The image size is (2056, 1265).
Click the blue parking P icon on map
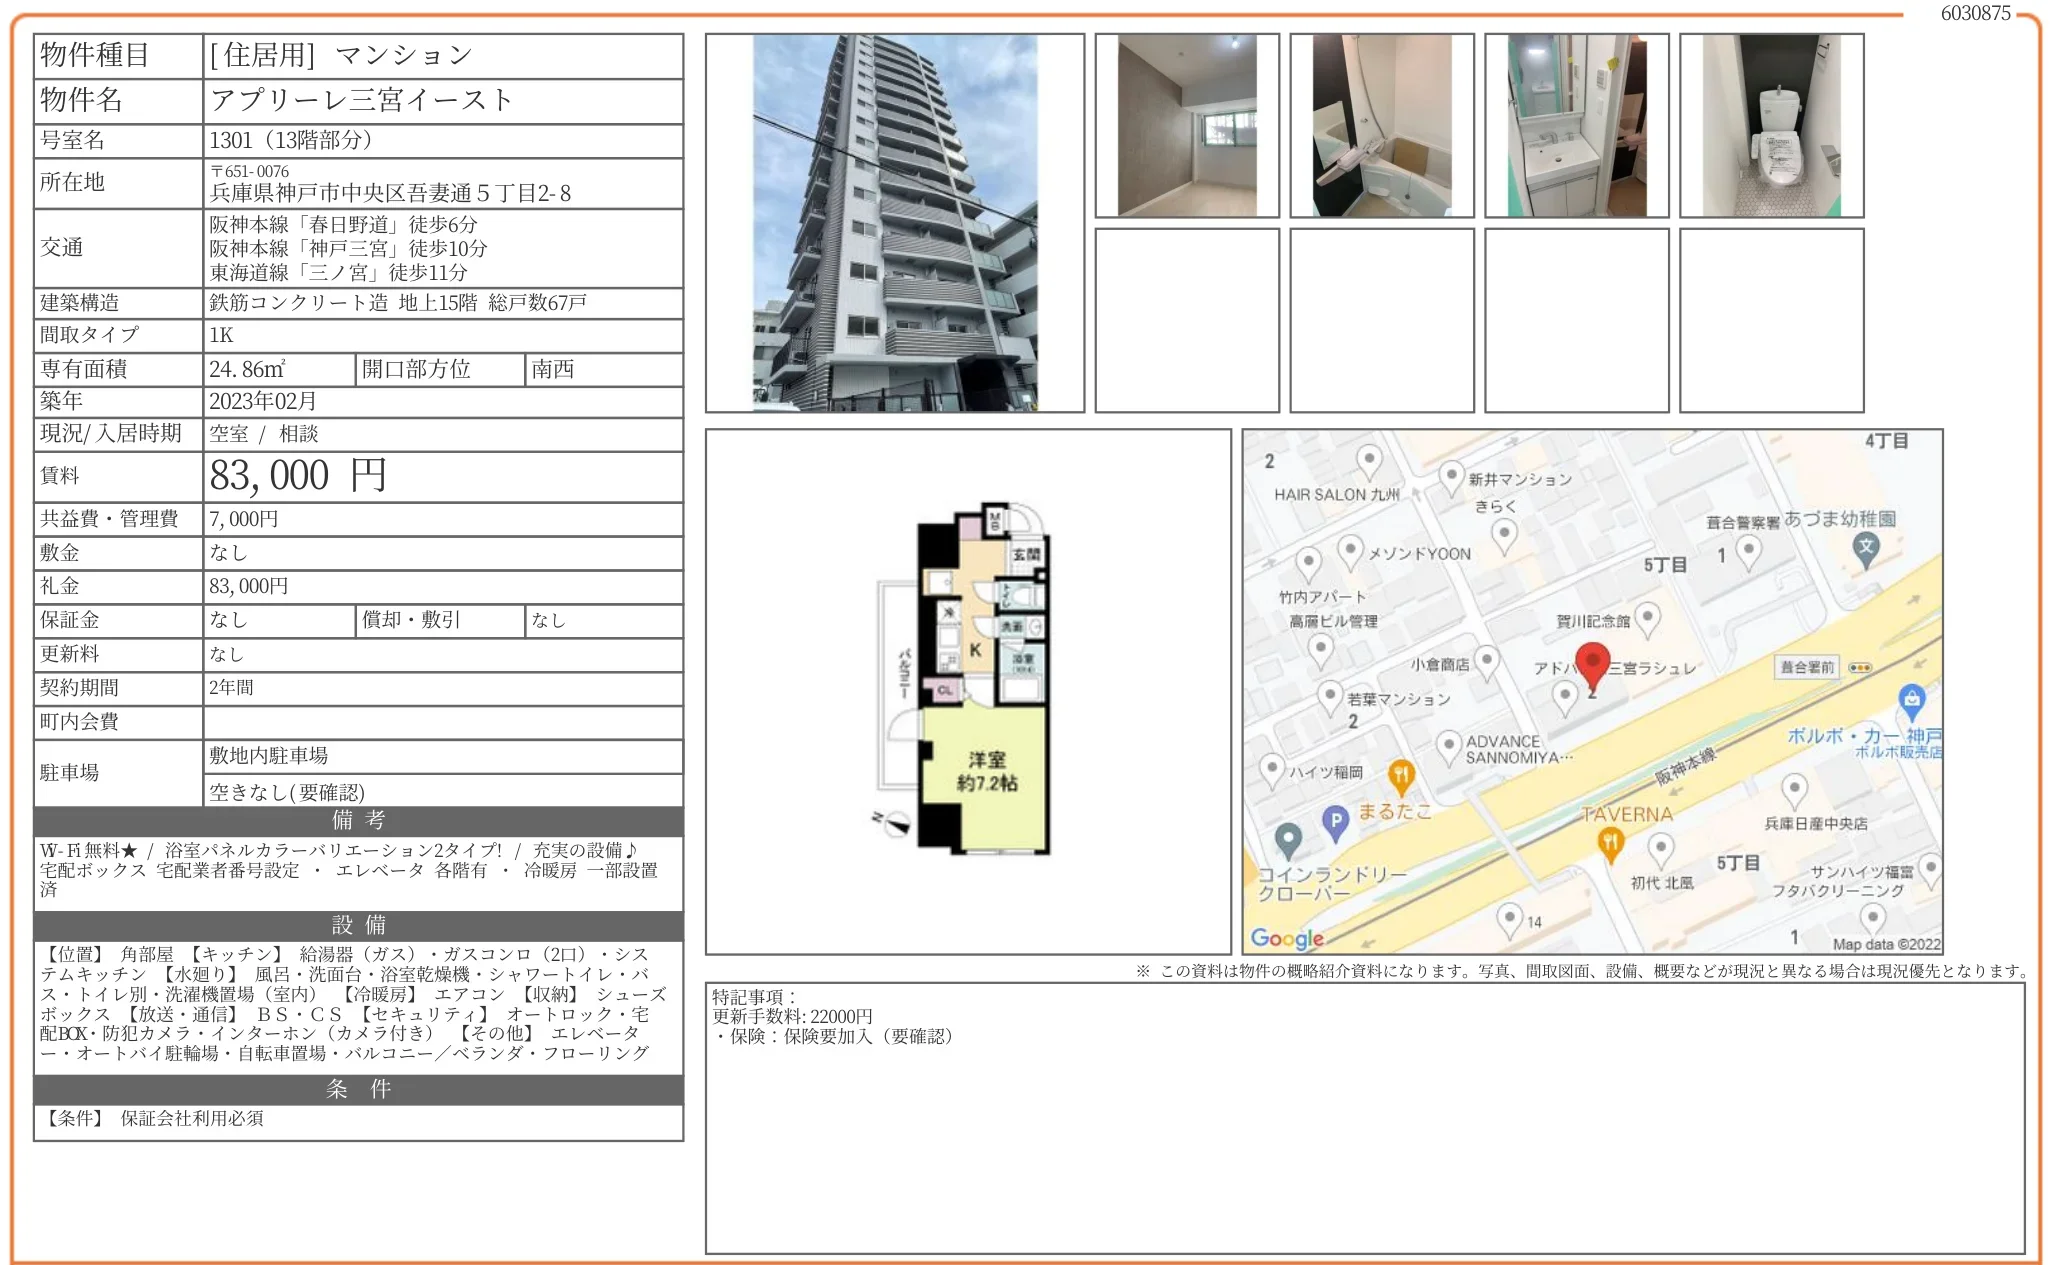pyautogui.click(x=1335, y=821)
